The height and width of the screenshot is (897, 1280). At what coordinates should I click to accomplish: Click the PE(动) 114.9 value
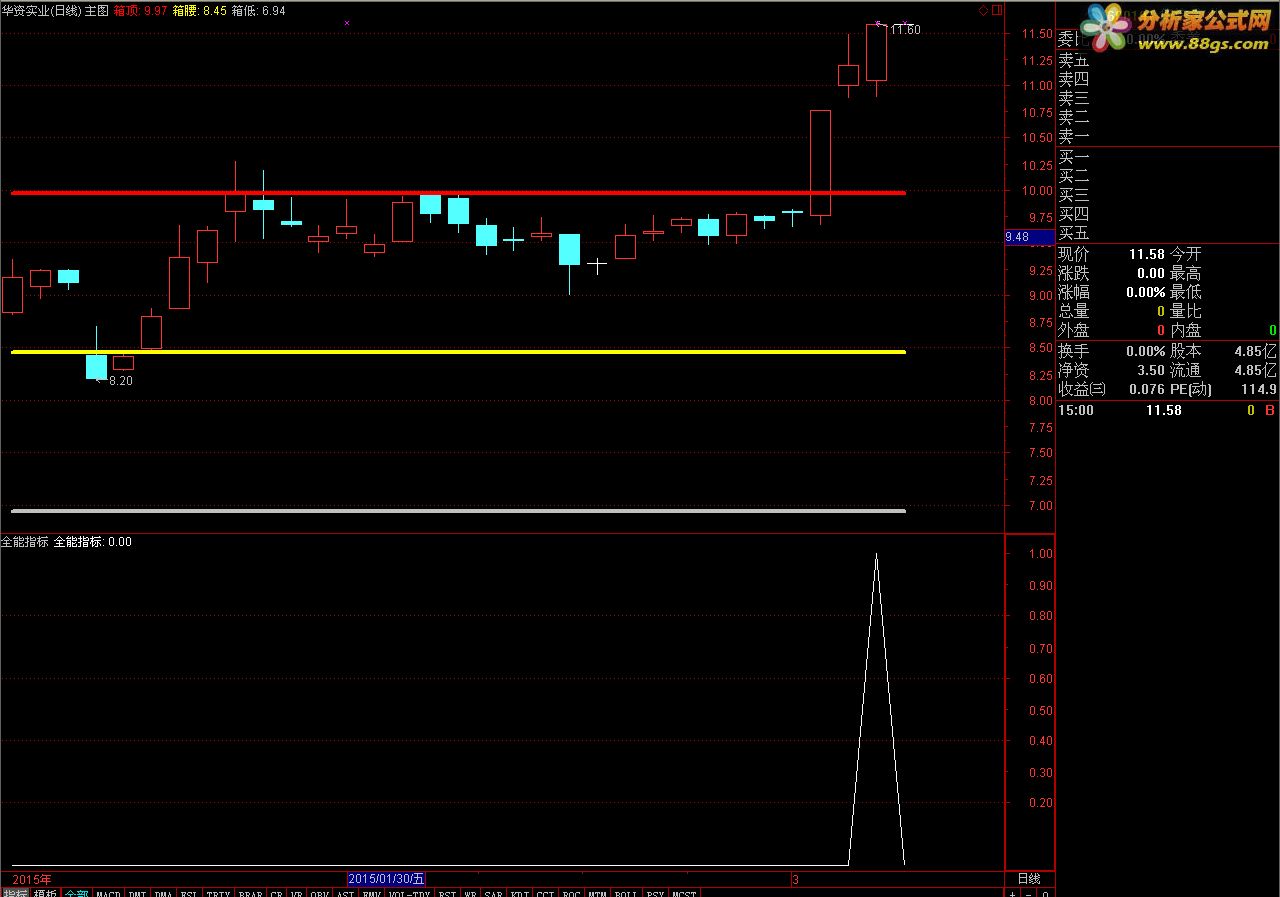pos(1224,389)
